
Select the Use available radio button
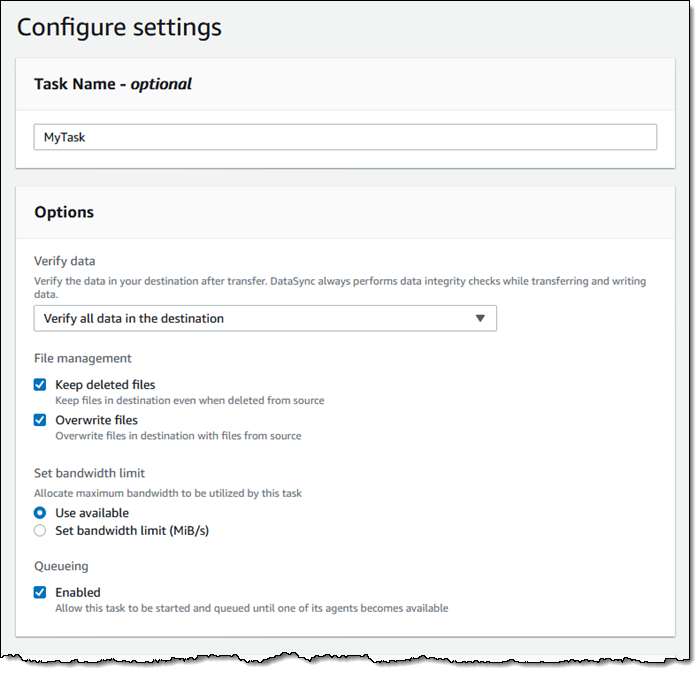40,513
